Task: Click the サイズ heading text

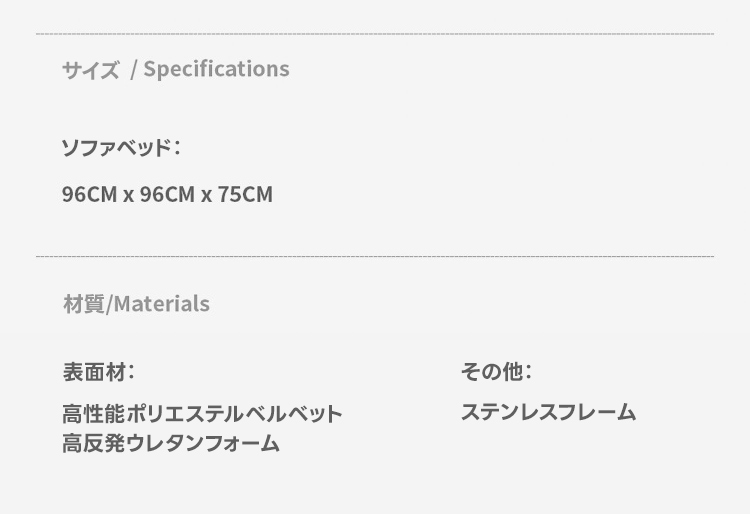Action: (90, 69)
